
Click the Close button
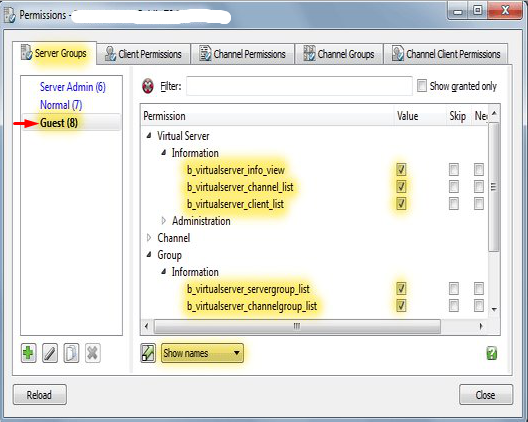(x=486, y=394)
